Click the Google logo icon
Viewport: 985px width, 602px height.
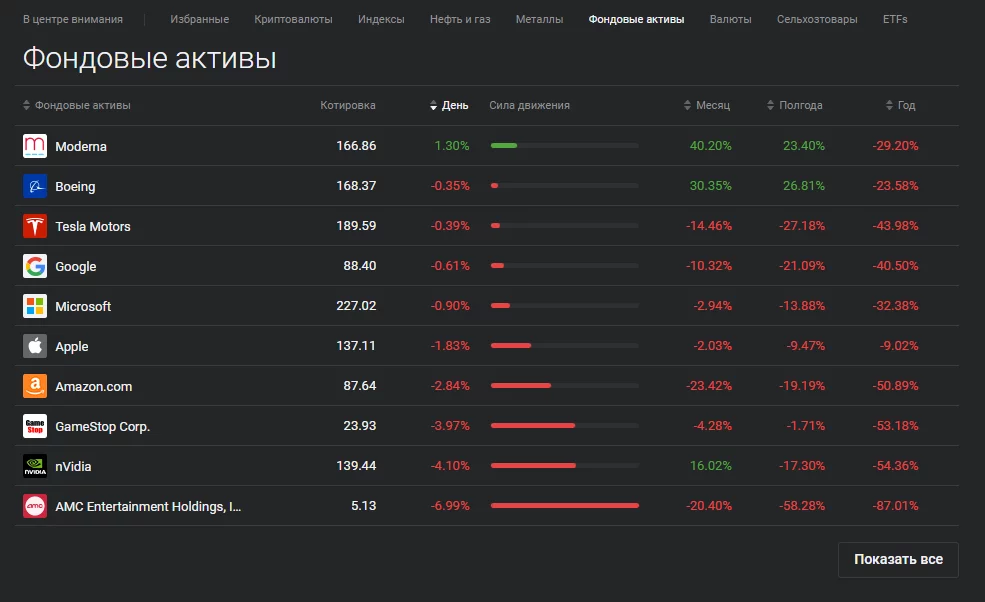tap(35, 266)
